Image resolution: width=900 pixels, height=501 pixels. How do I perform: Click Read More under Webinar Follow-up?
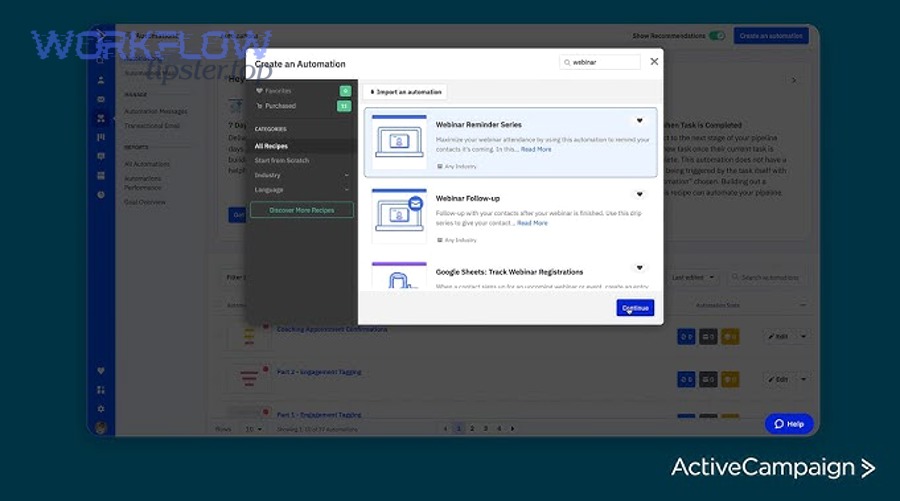pyautogui.click(x=532, y=223)
